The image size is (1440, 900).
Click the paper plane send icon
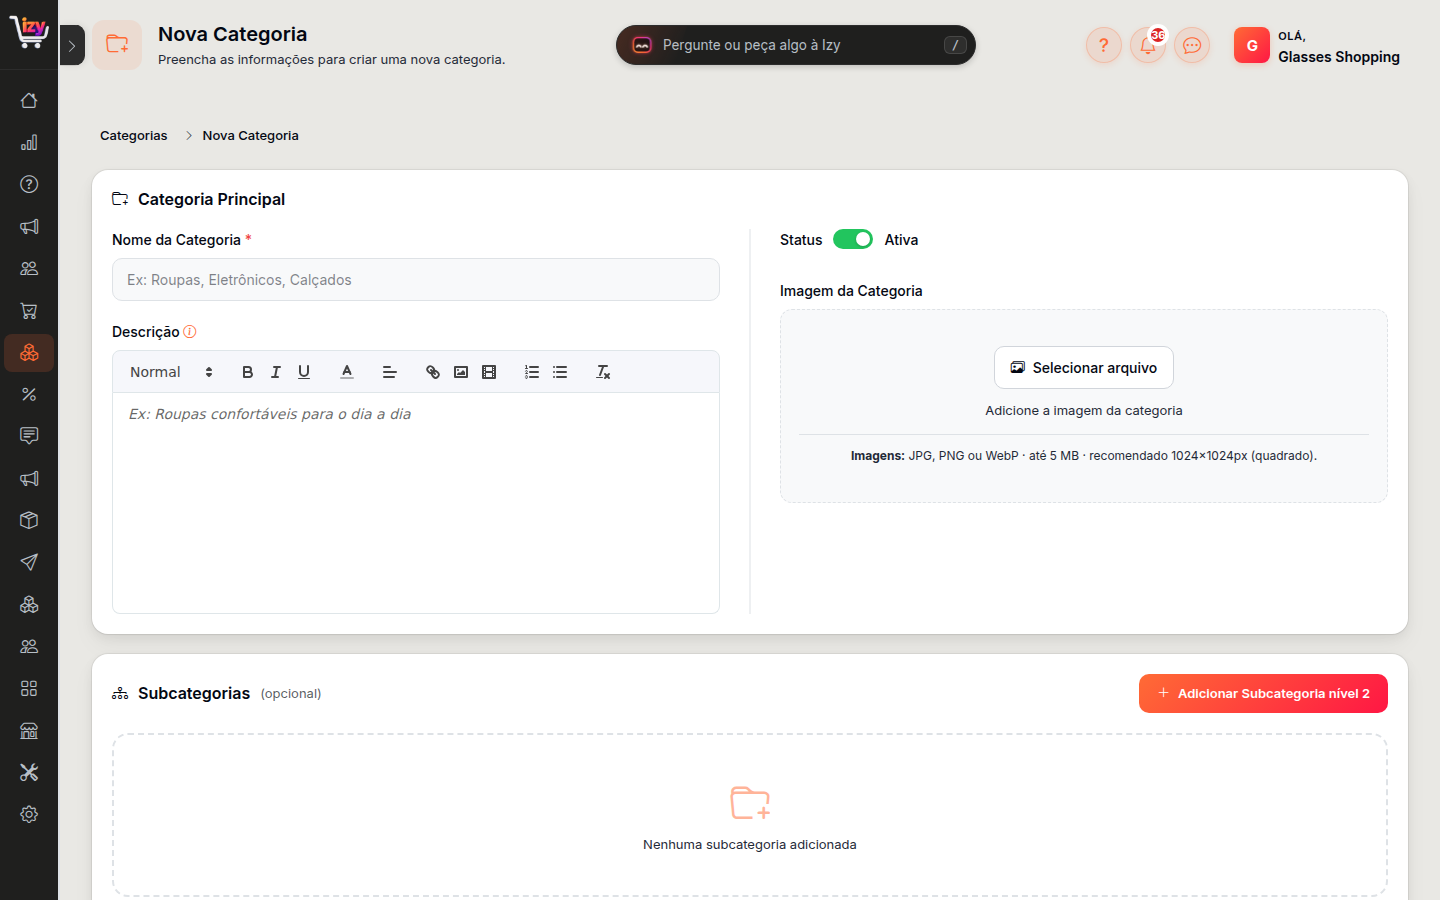(x=29, y=562)
